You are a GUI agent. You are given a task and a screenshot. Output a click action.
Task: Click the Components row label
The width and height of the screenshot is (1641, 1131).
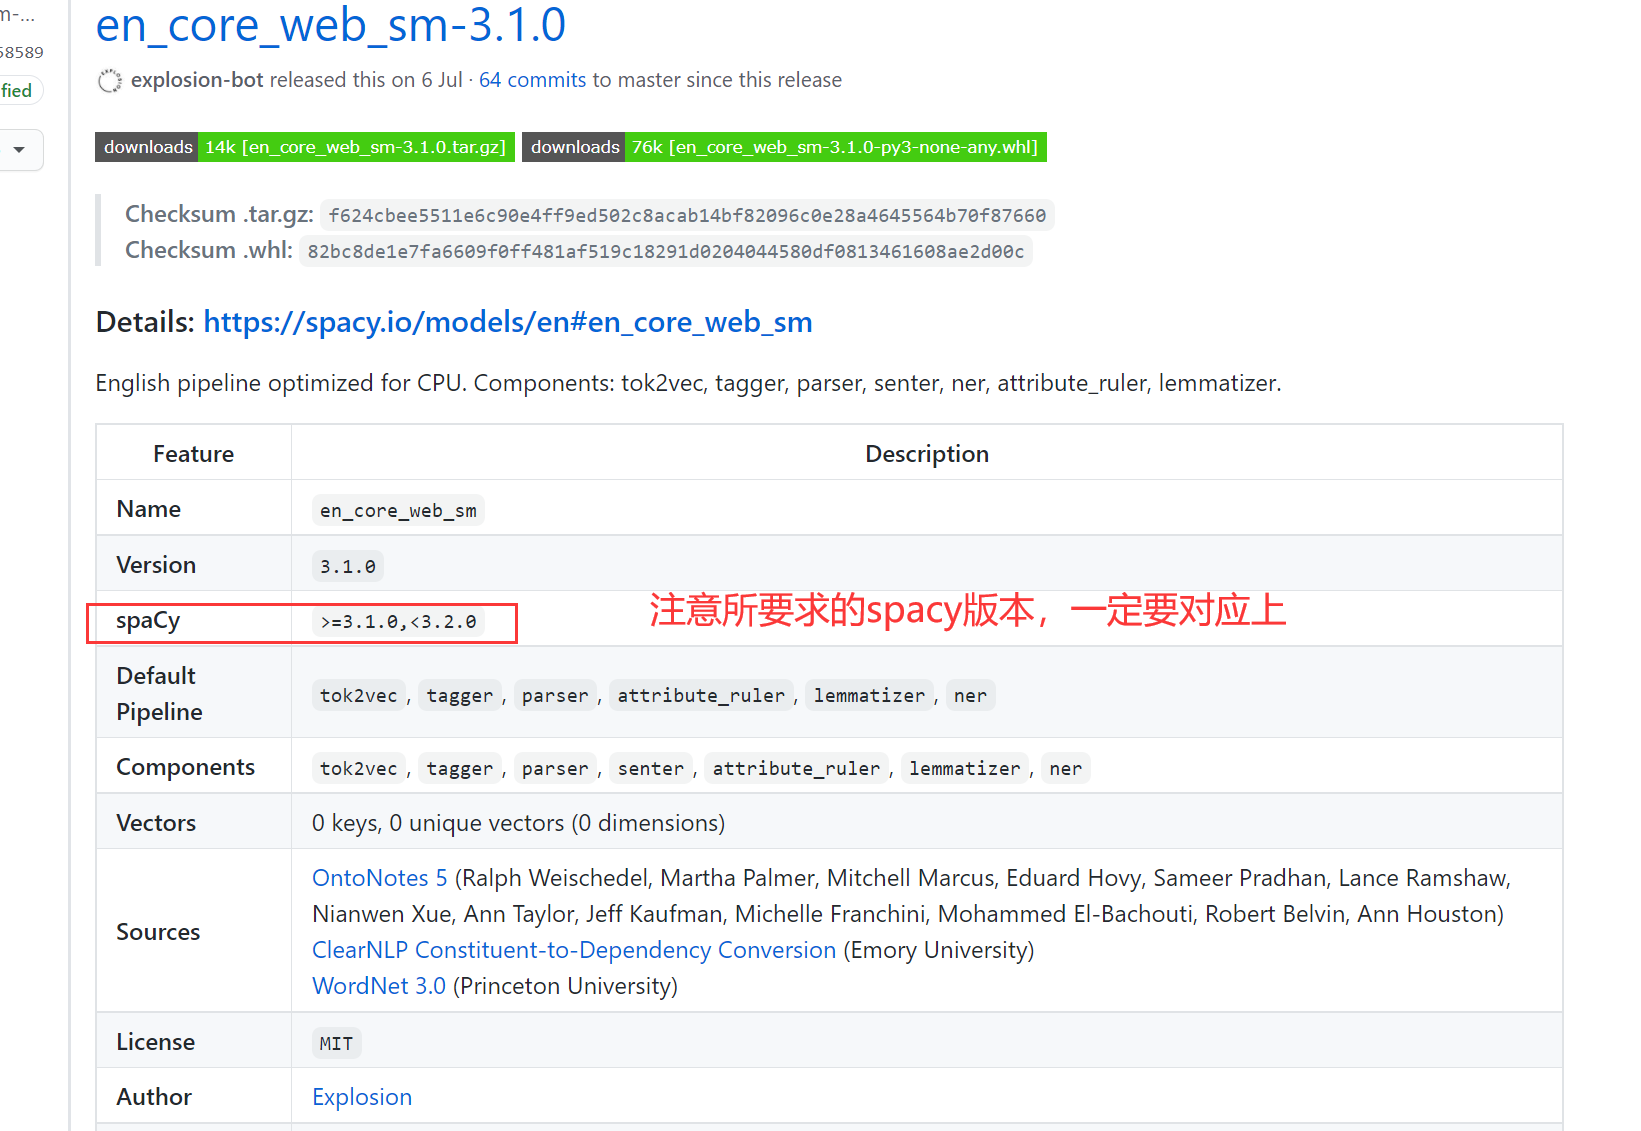pos(185,767)
